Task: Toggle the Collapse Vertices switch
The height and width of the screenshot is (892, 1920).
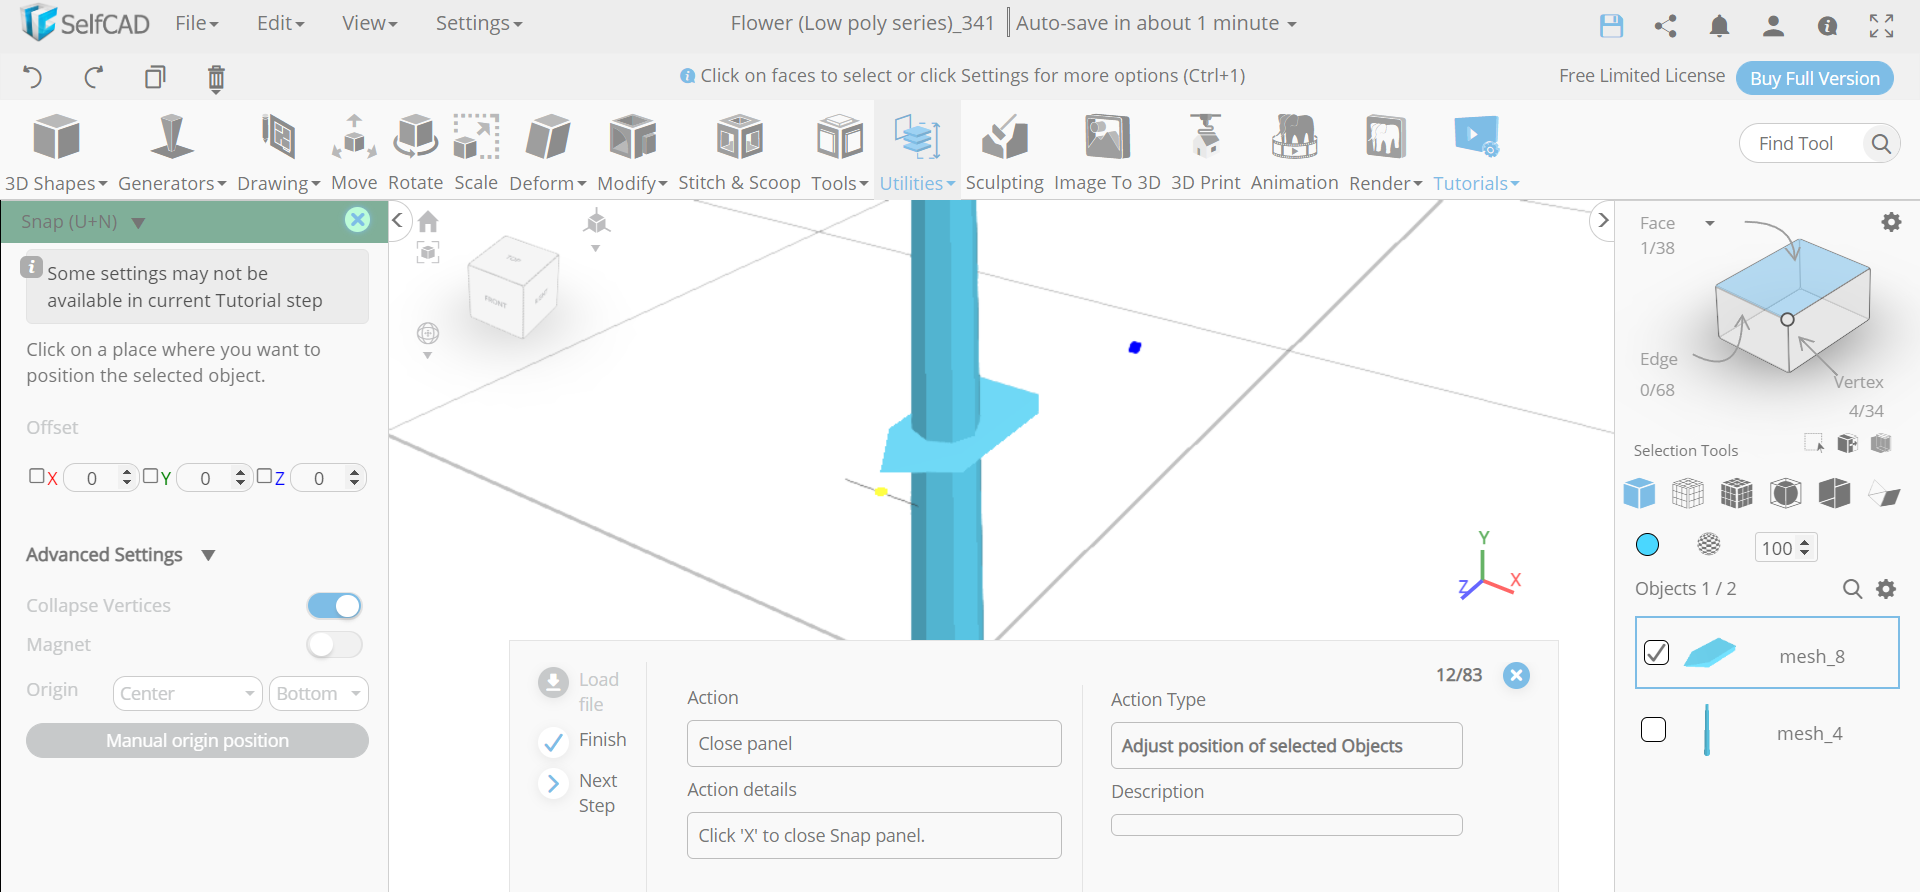Action: pyautogui.click(x=334, y=606)
